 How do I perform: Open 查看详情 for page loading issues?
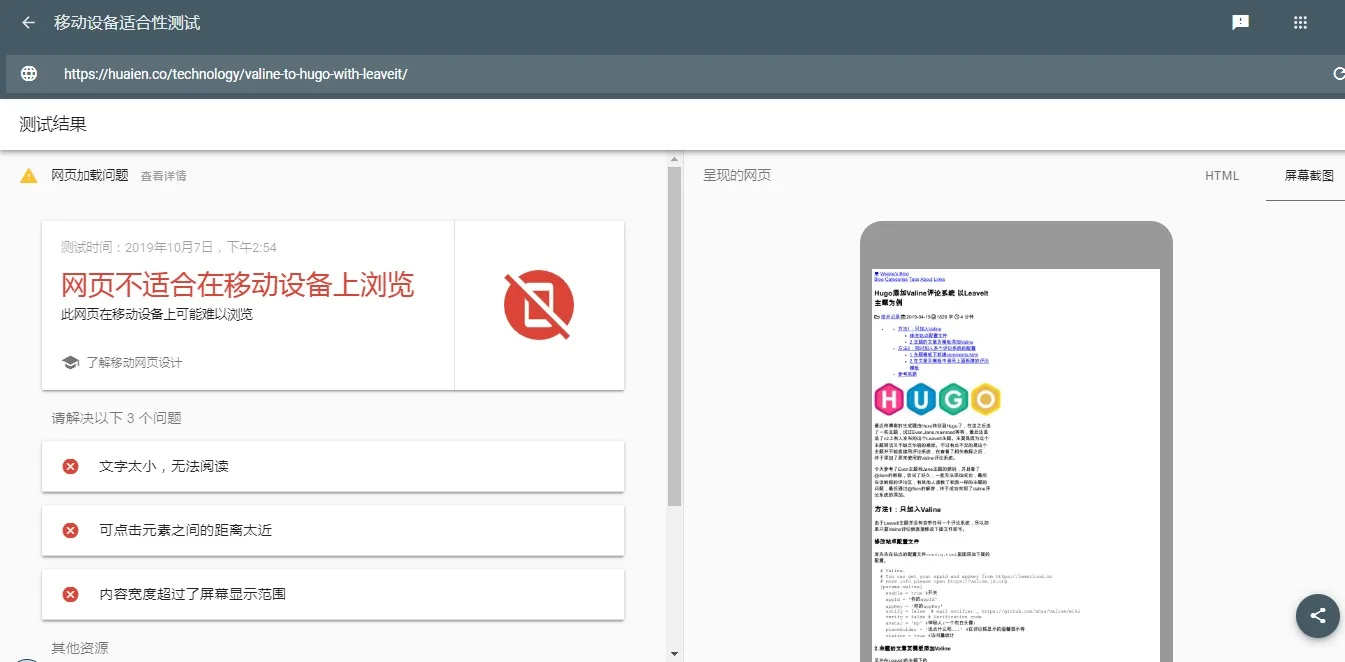click(x=163, y=176)
